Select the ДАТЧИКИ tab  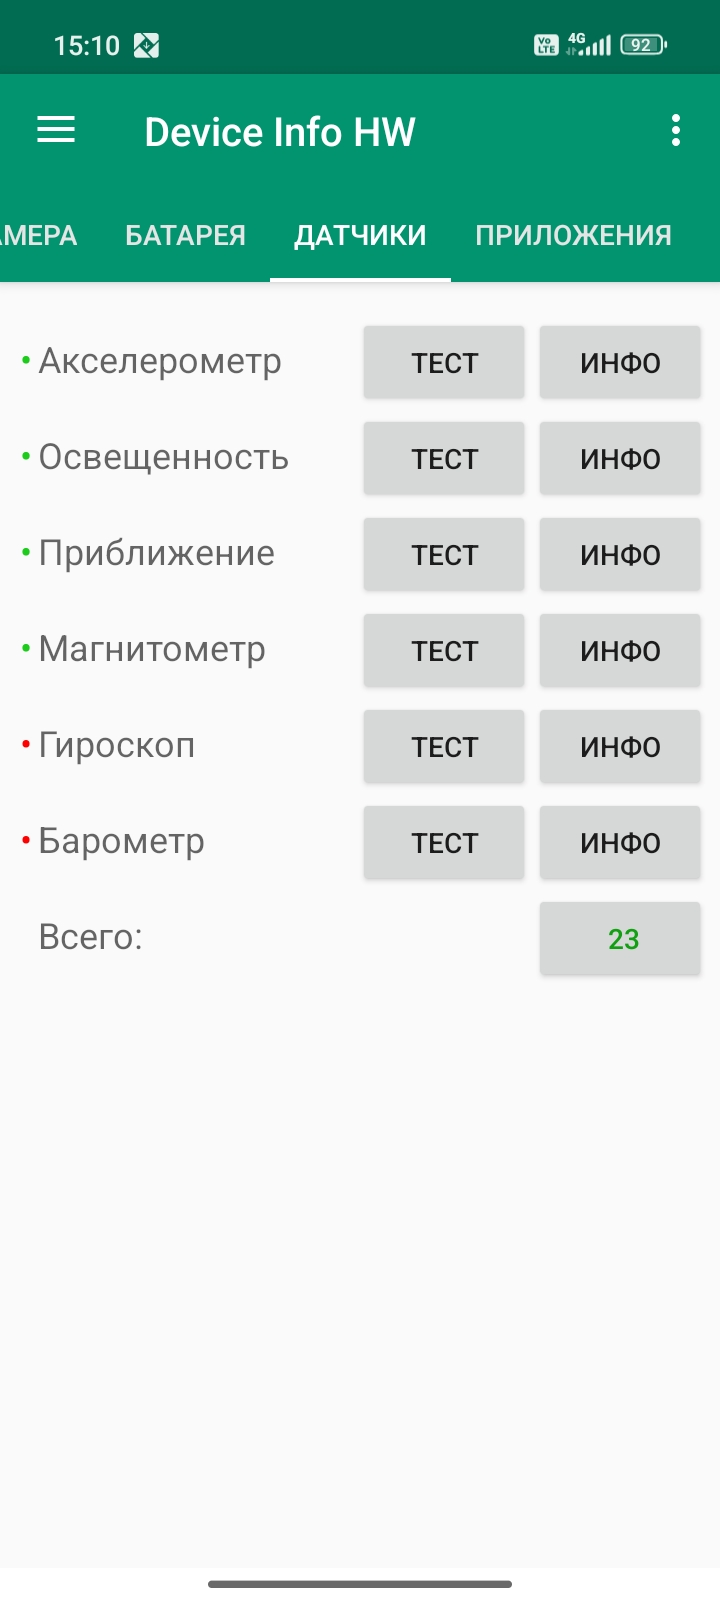360,235
